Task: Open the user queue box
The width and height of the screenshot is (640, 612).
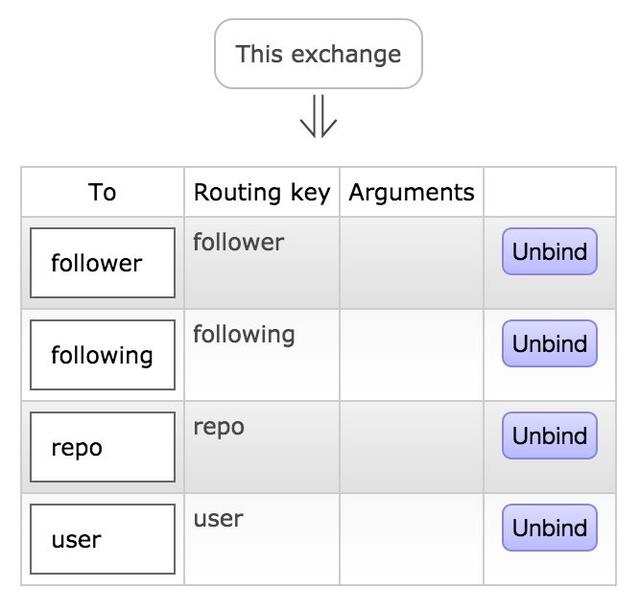Action: [102, 539]
